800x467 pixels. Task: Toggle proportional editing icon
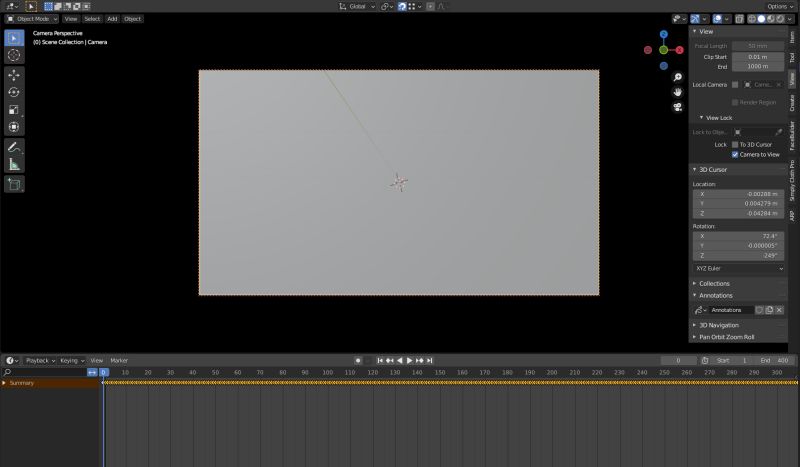430,6
